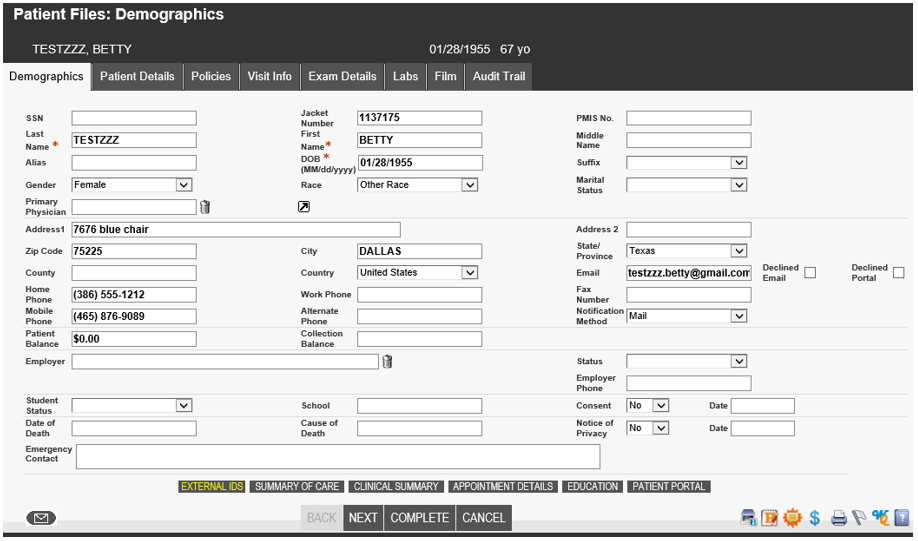This screenshot has width=918, height=541.
Task: Open the Race dropdown
Action: pyautogui.click(x=417, y=185)
